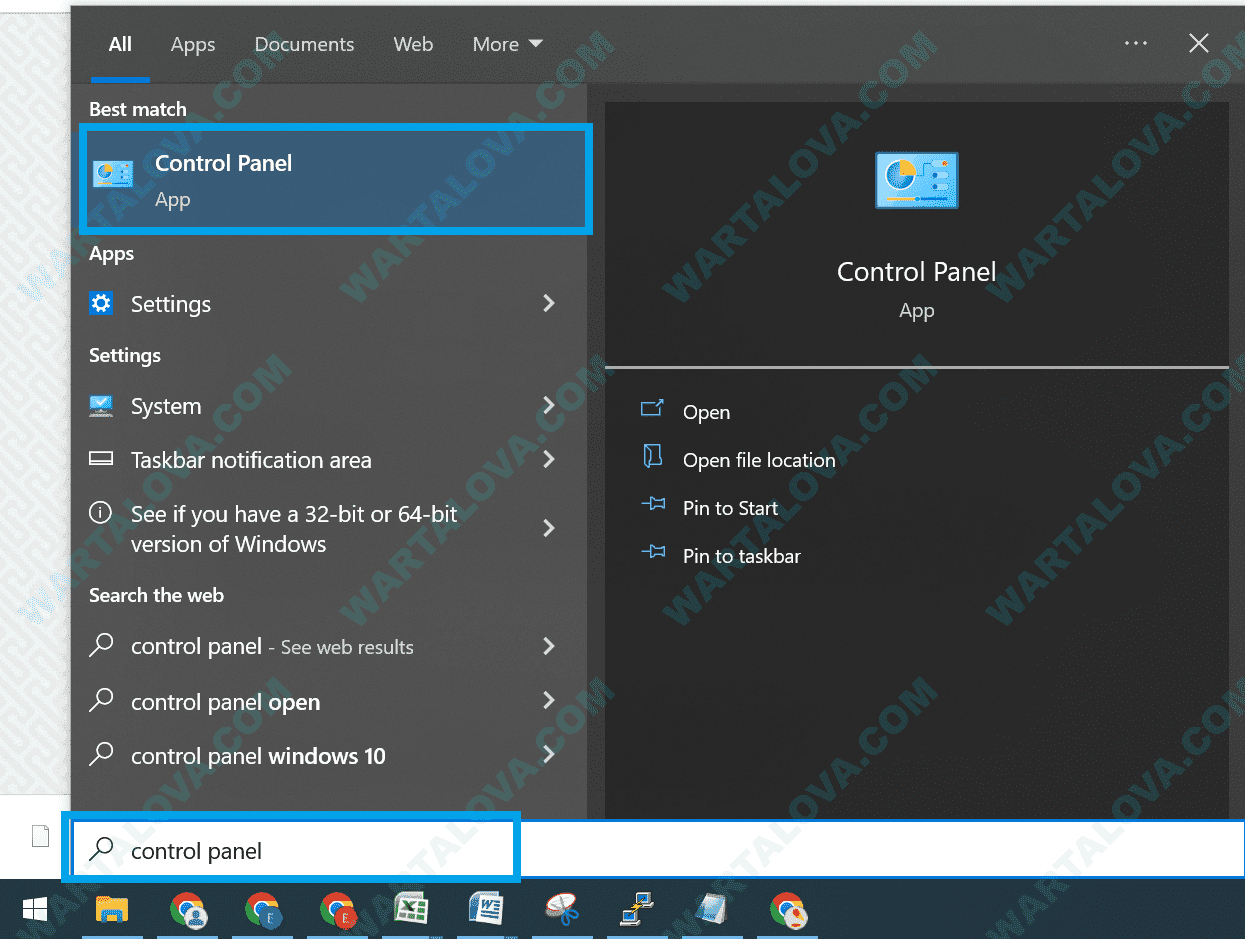The height and width of the screenshot is (939, 1245).
Task: Select the System settings monitor icon
Action: tap(101, 406)
